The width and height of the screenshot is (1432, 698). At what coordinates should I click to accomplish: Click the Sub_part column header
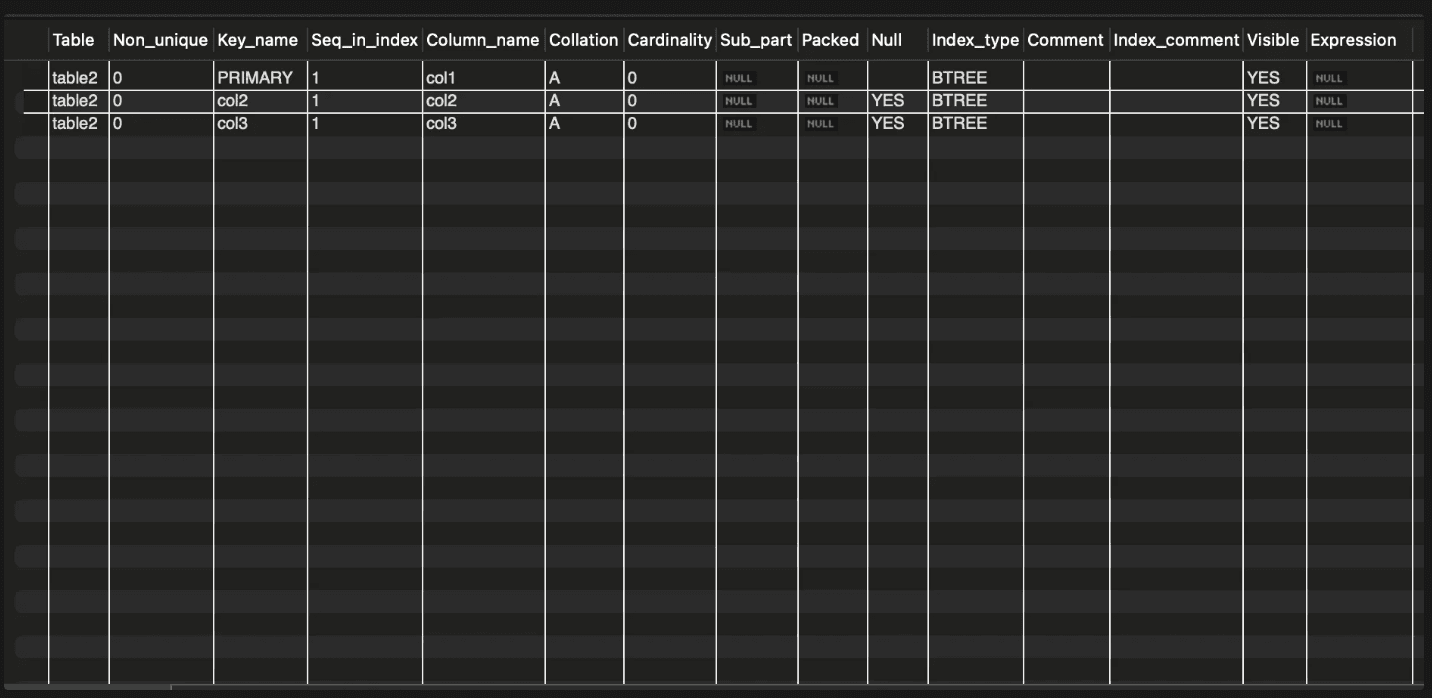coord(756,40)
